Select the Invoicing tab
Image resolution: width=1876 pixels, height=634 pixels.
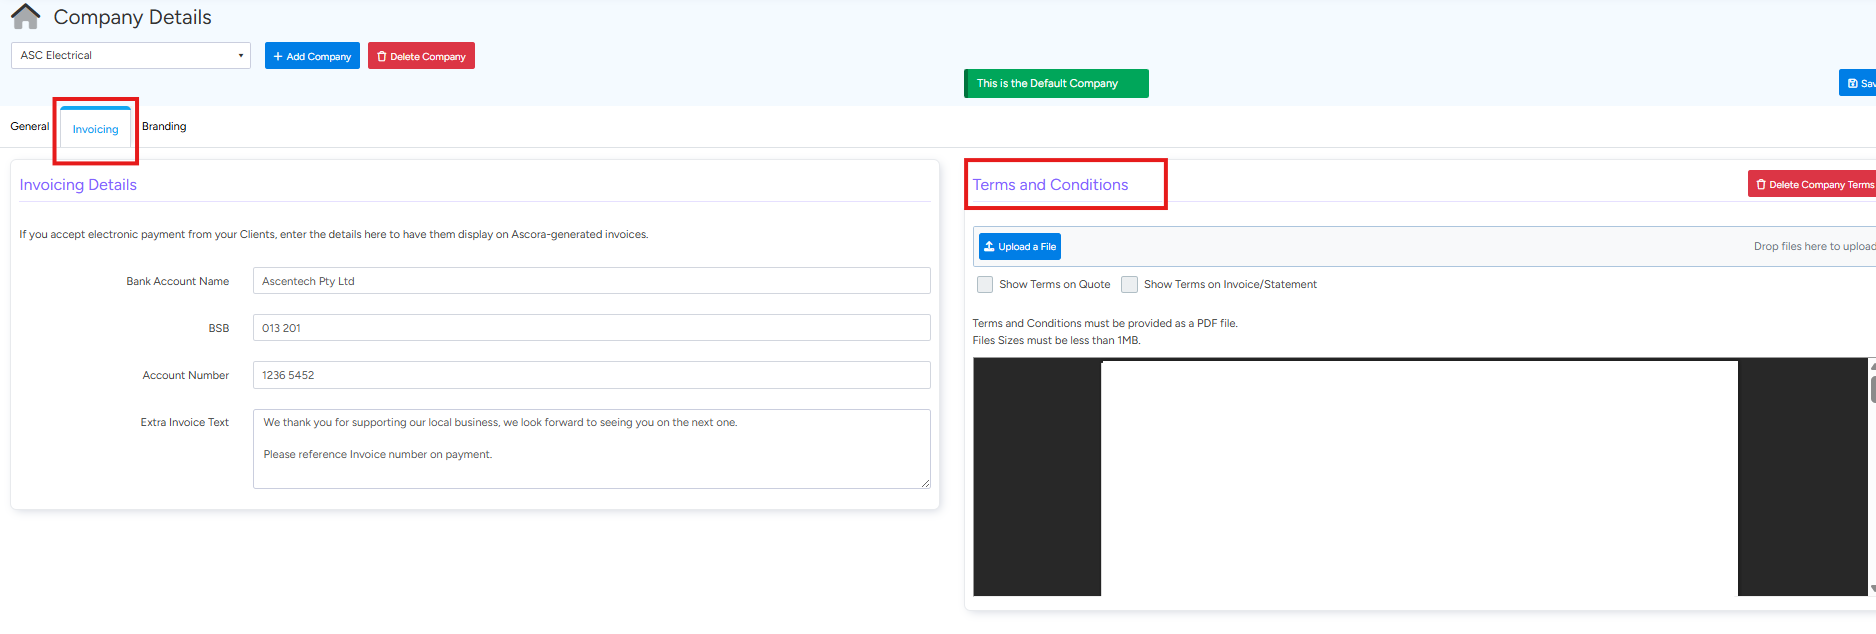95,130
